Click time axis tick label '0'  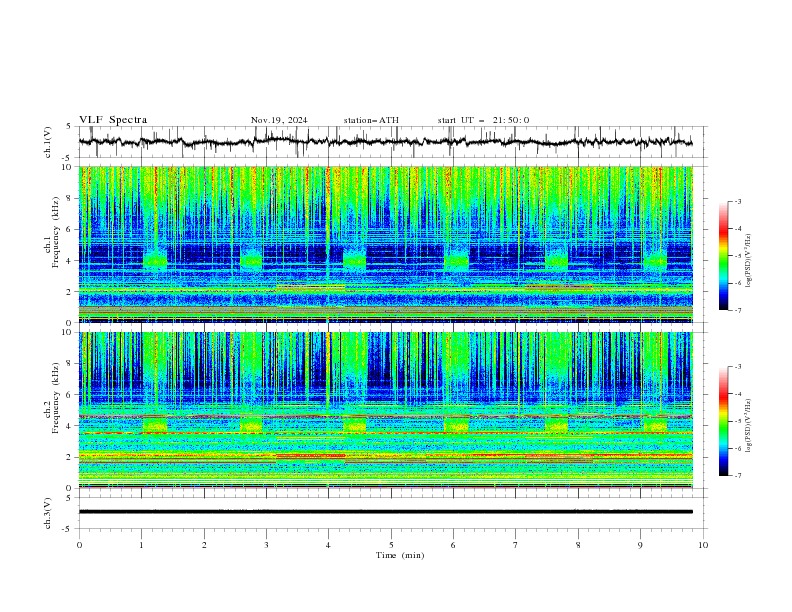[79, 545]
